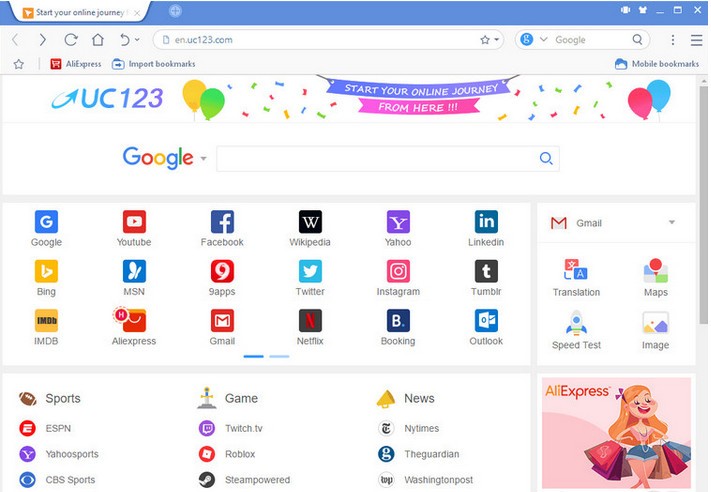
Task: Open the vertical three-dot menu
Action: (673, 40)
